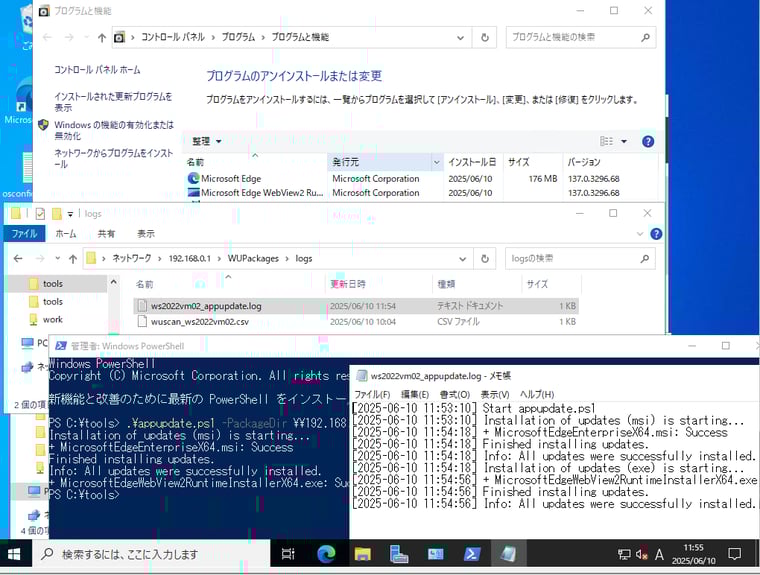760x575 pixels.
Task: Expand logs address bar history dropdown
Action: (462, 258)
